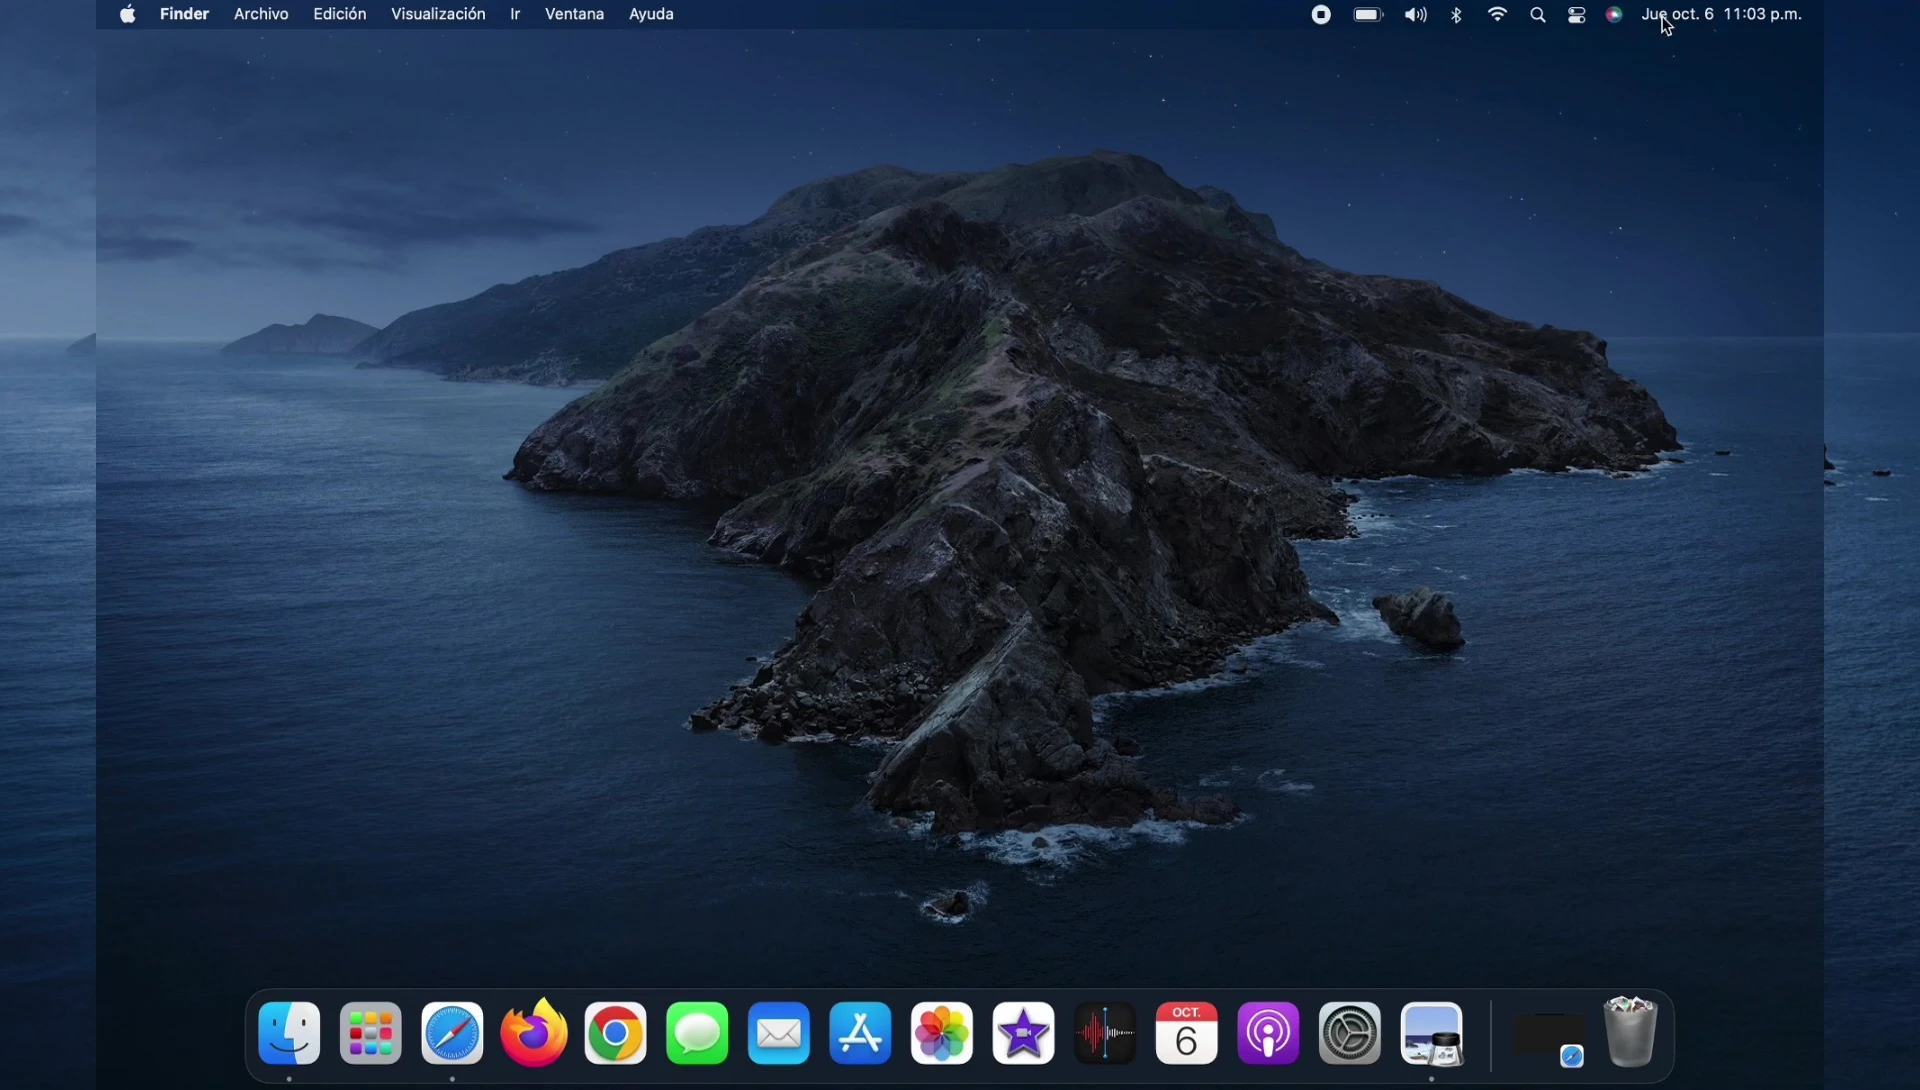Show battery status in menu bar
The width and height of the screenshot is (1920, 1090).
tap(1369, 15)
